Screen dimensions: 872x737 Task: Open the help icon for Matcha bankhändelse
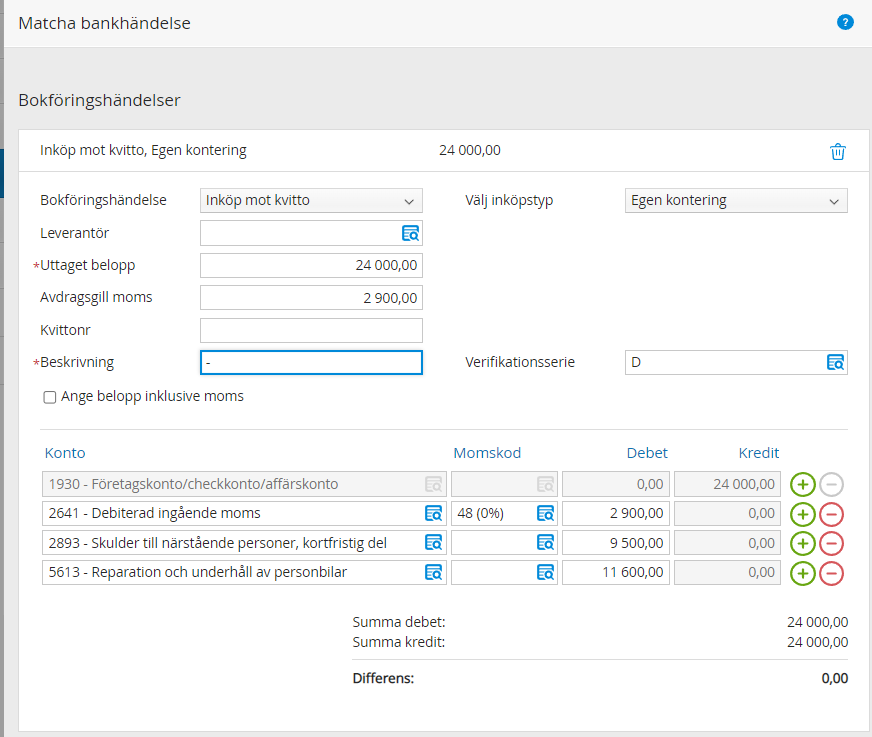coord(845,23)
